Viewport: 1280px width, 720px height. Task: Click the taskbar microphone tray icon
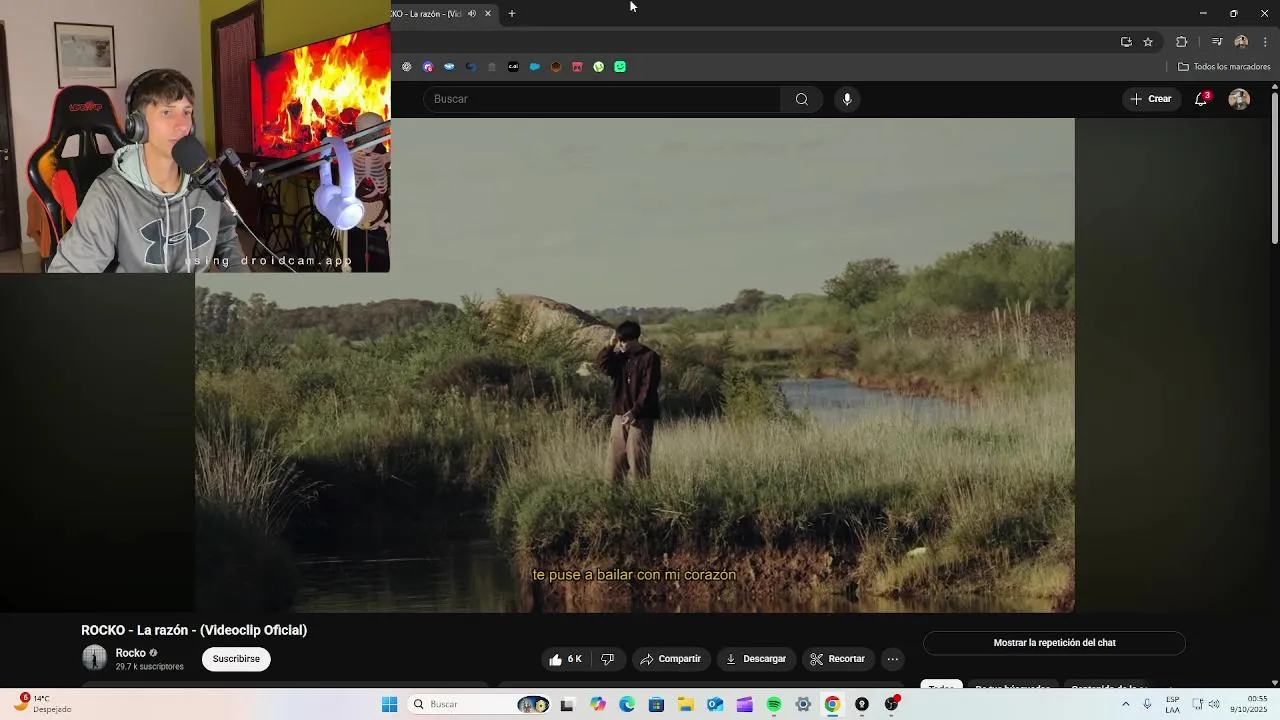1147,704
